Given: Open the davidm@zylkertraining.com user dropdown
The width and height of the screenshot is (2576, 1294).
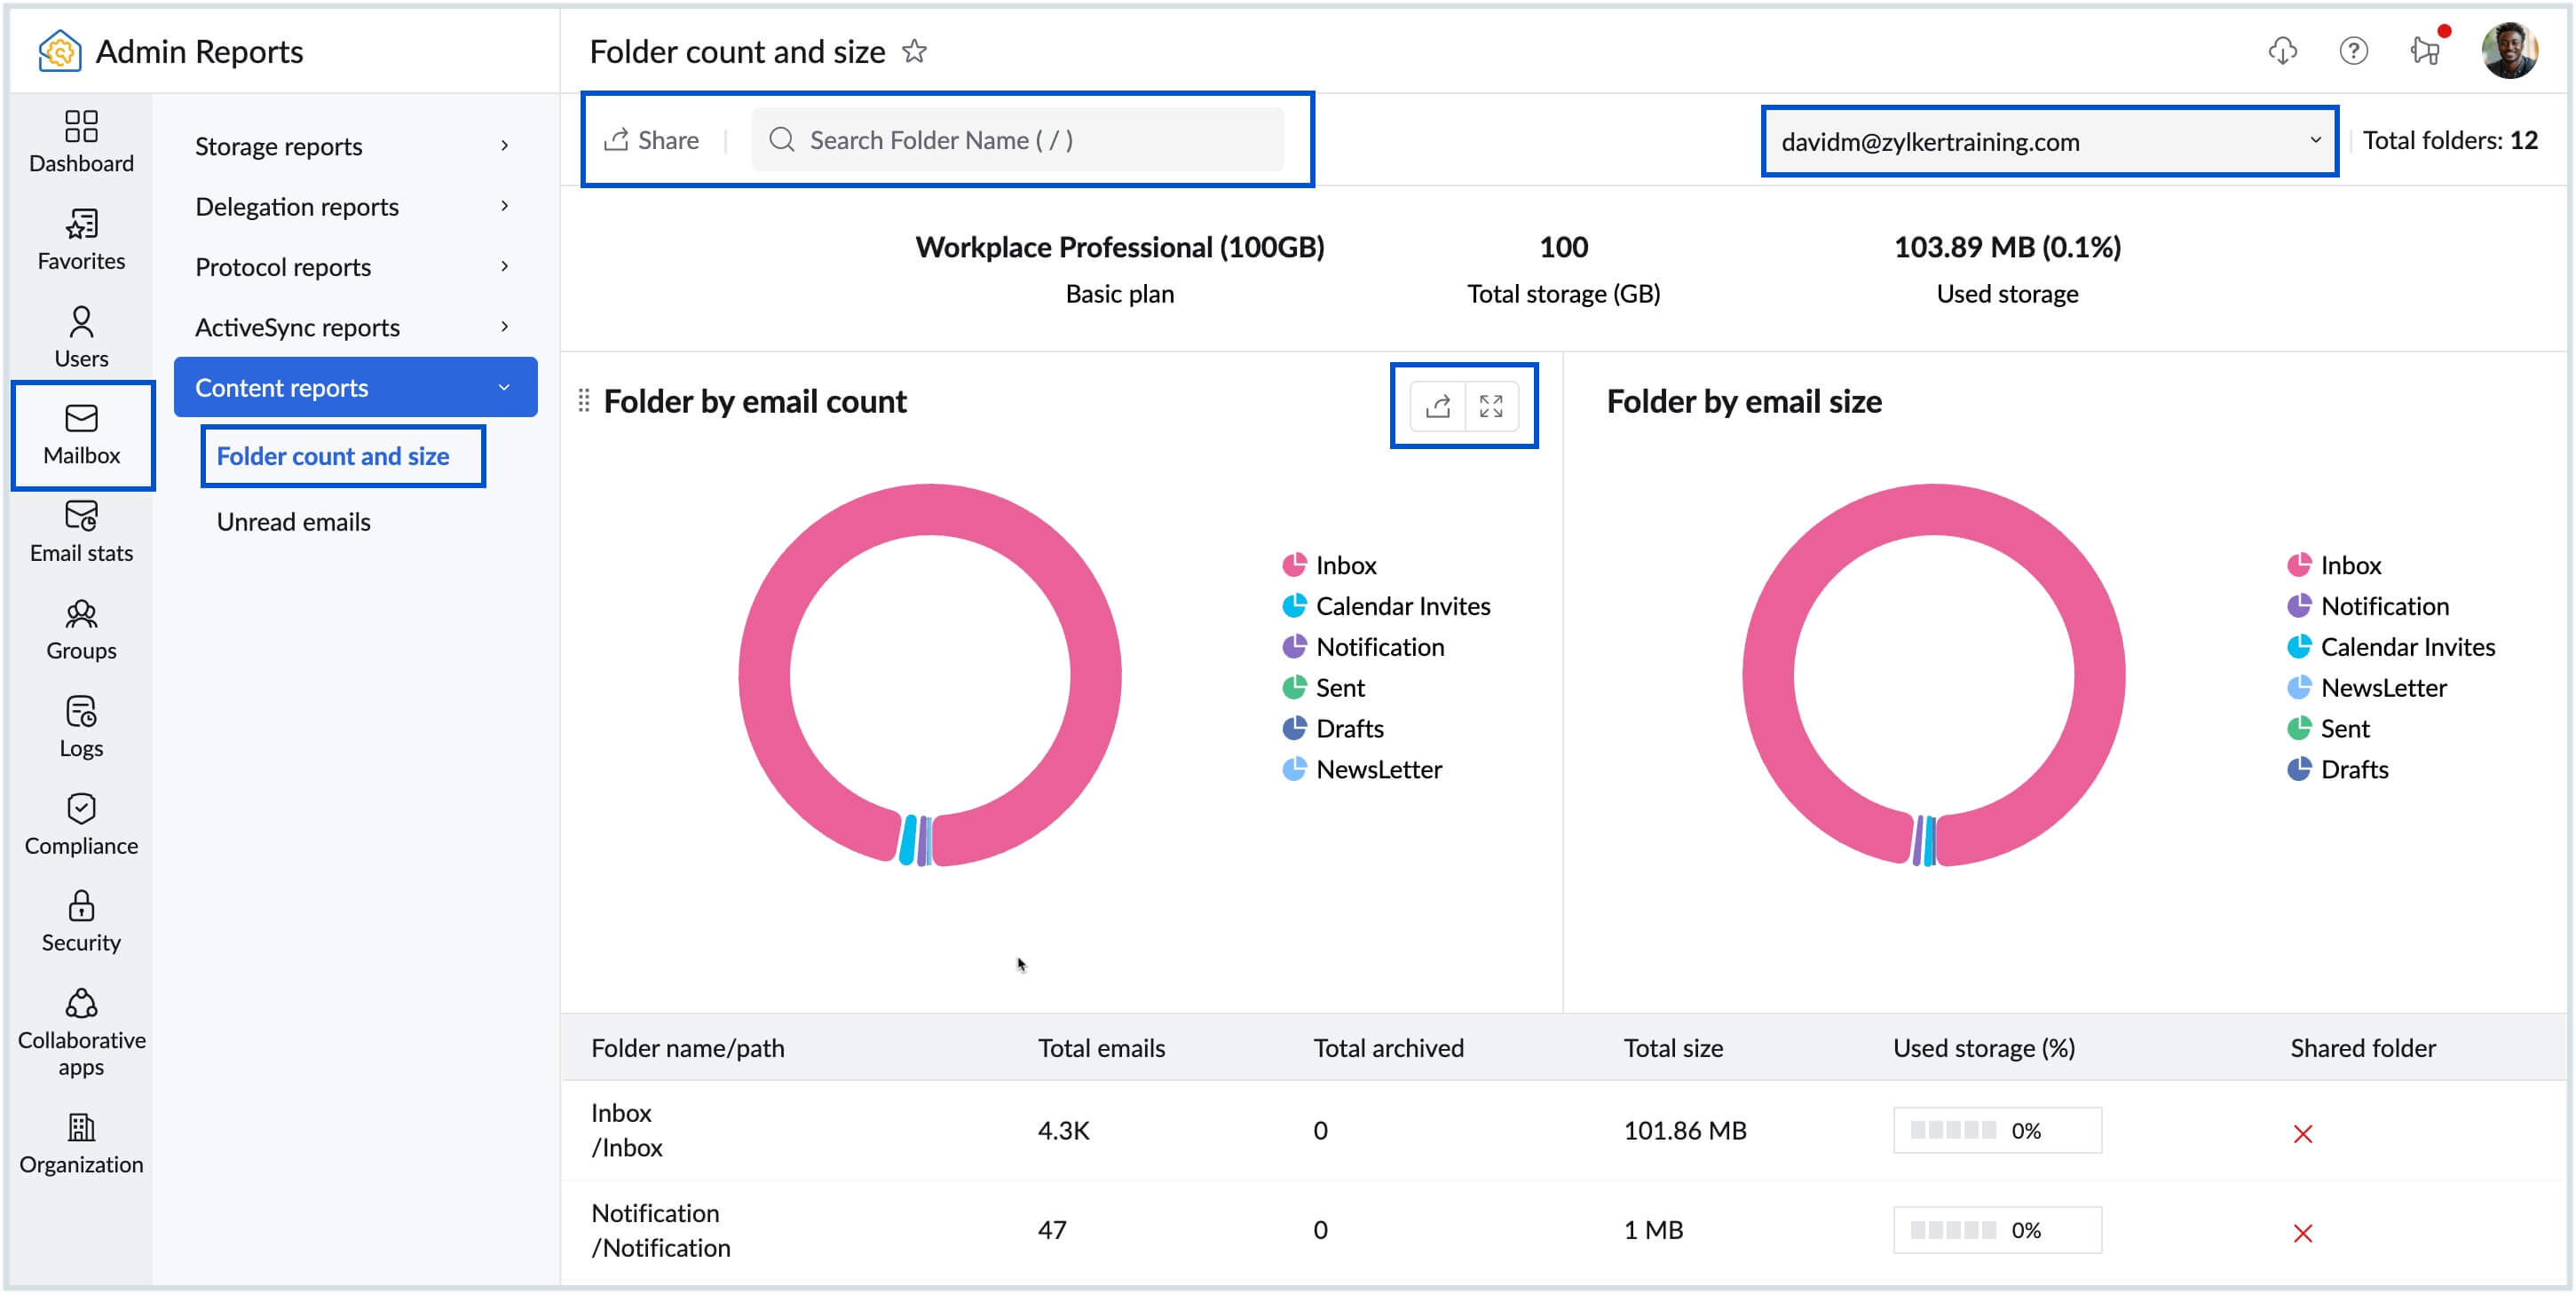Looking at the screenshot, I should click(2048, 142).
